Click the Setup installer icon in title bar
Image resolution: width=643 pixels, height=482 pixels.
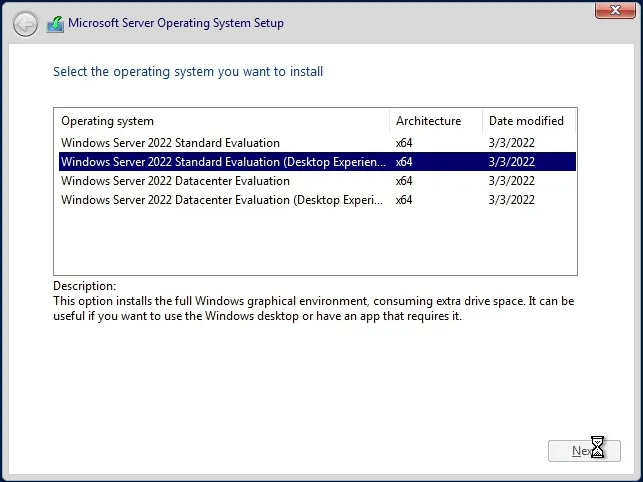[x=55, y=24]
